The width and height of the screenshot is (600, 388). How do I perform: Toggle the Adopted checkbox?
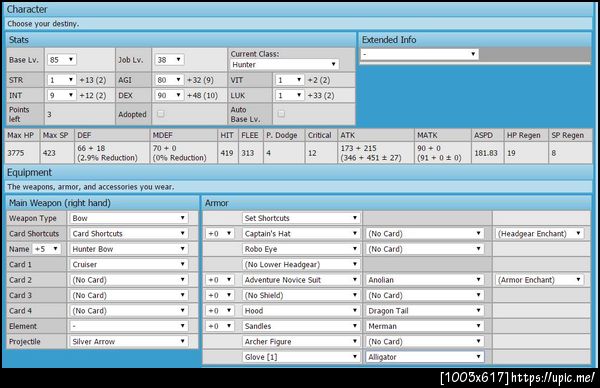161,114
